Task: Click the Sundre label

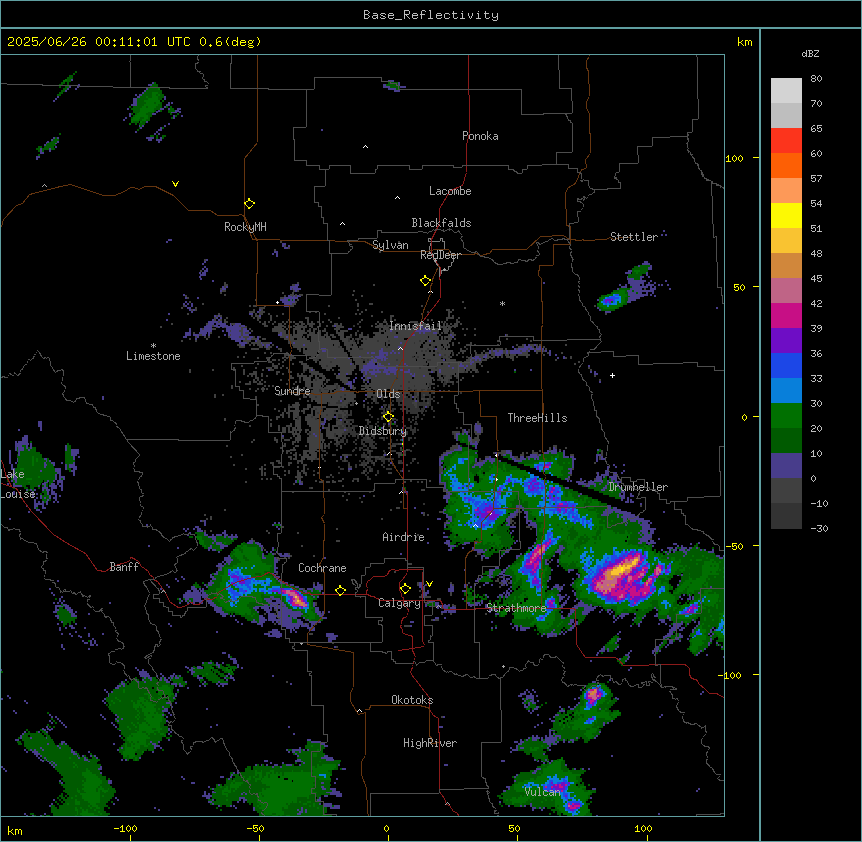Action: coord(292,391)
